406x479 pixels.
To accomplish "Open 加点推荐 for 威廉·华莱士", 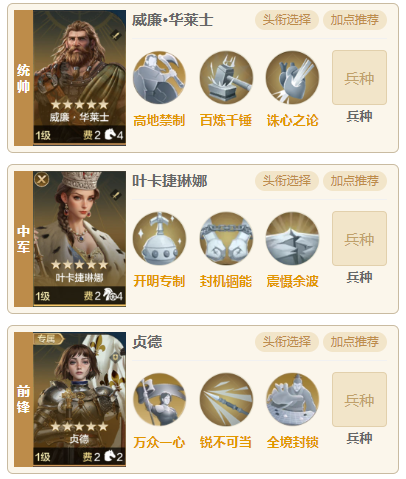I will pos(355,20).
